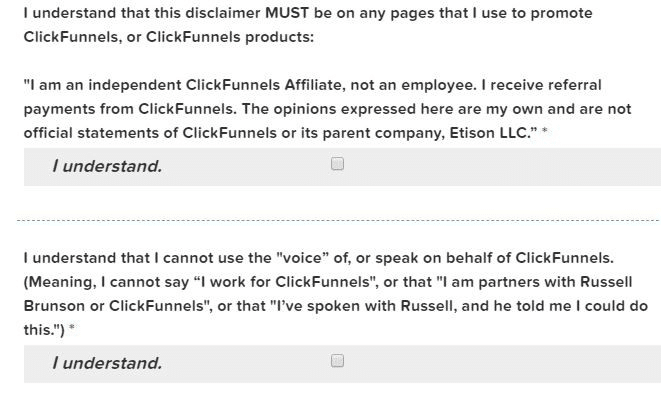This screenshot has width=661, height=413.
Task: Click the "Etison LLC." company name text
Action: (x=489, y=133)
